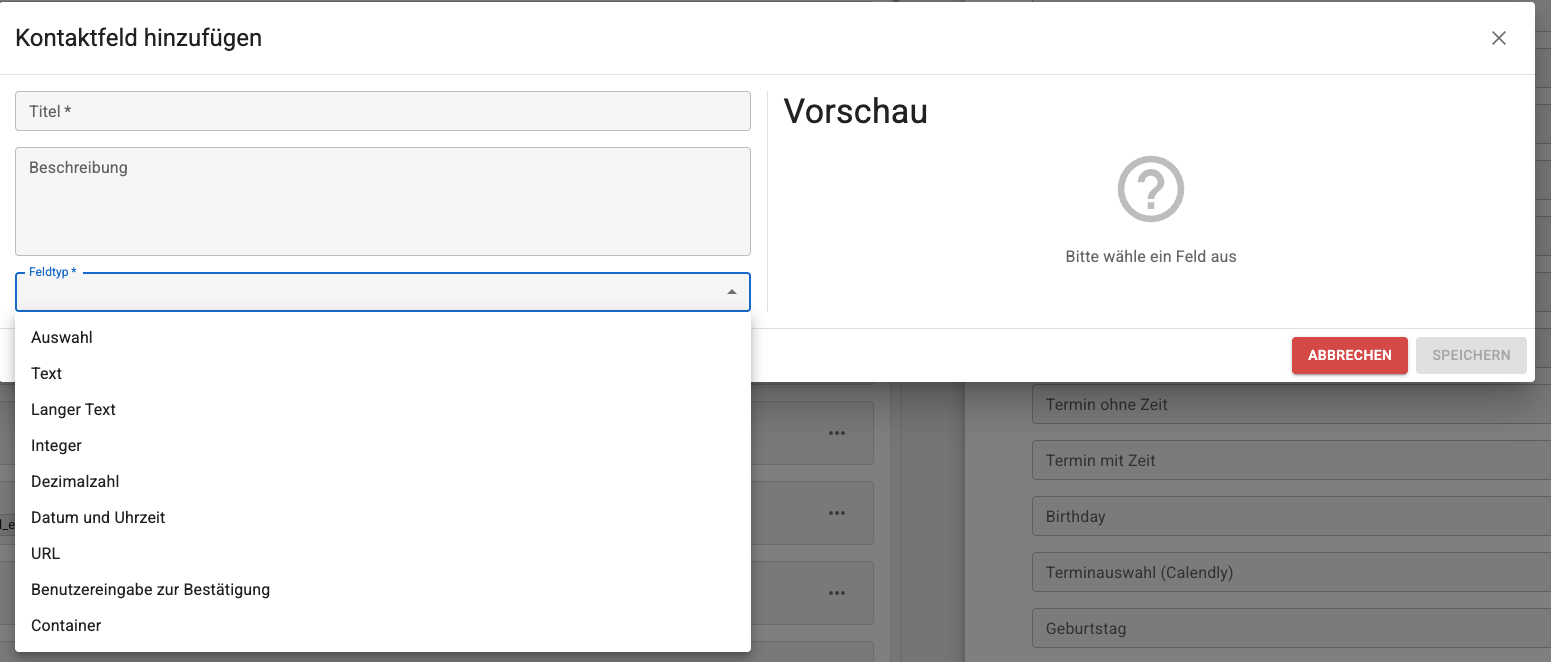Select the Integer field type
Viewport: 1551px width, 662px height.
tap(57, 446)
